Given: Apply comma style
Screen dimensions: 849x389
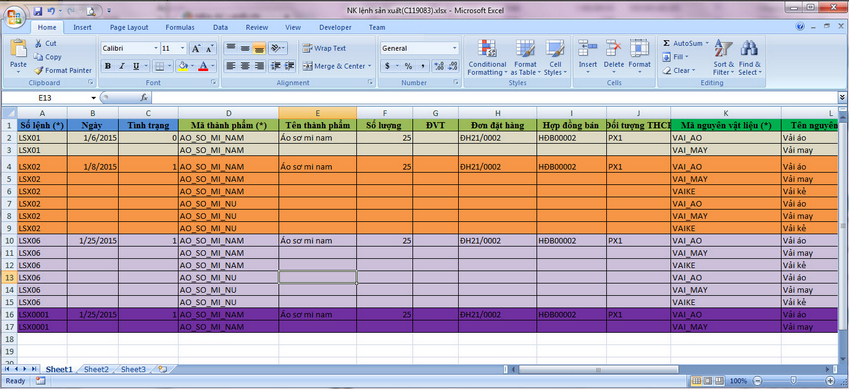Looking at the screenshot, I should [422, 66].
